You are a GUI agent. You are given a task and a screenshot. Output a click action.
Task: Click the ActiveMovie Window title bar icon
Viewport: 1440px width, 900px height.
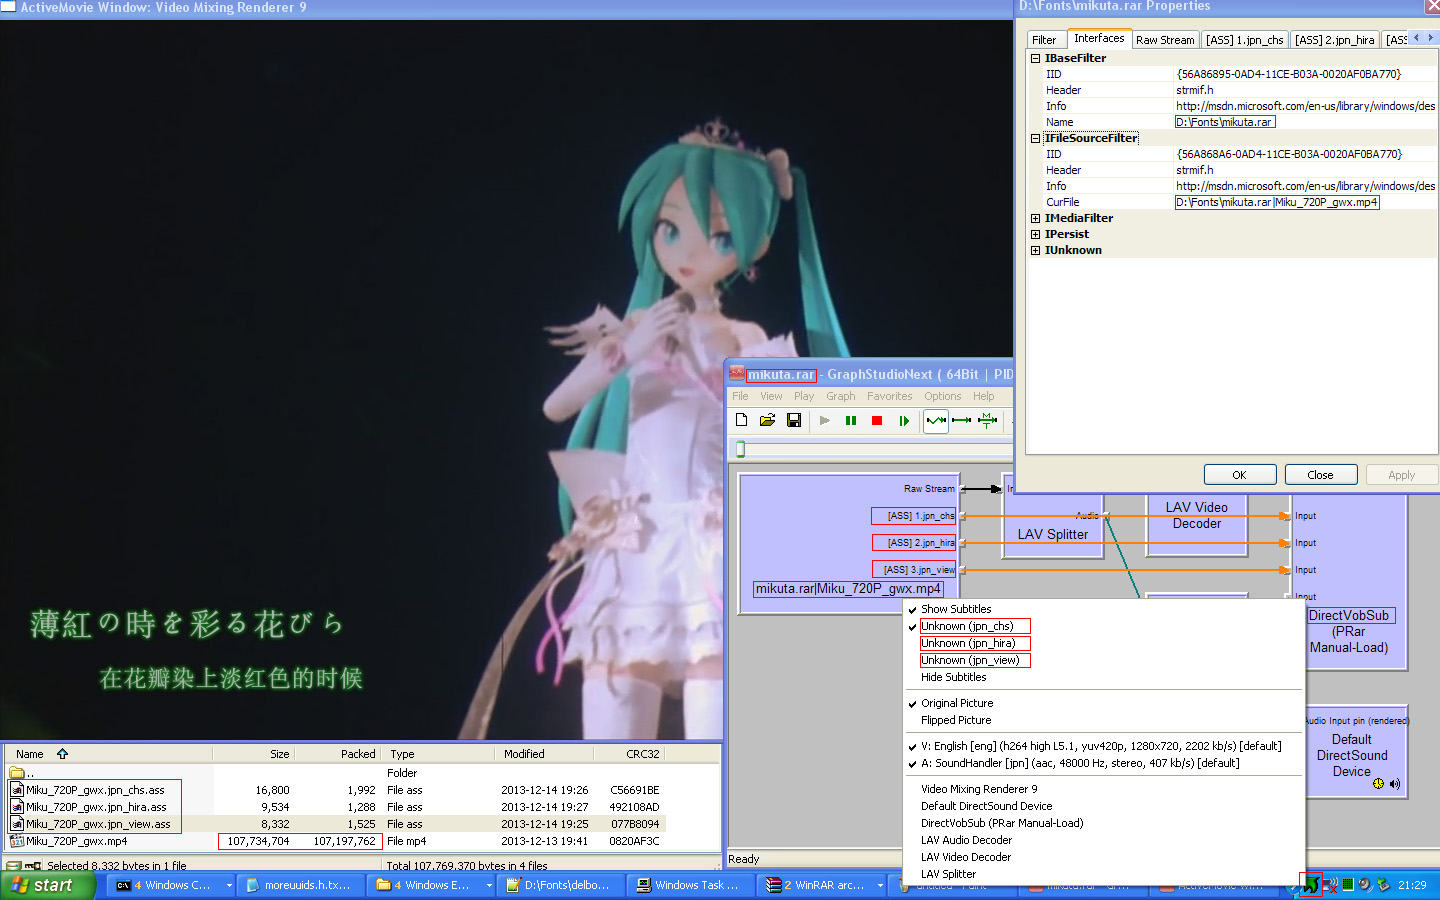click(8, 7)
